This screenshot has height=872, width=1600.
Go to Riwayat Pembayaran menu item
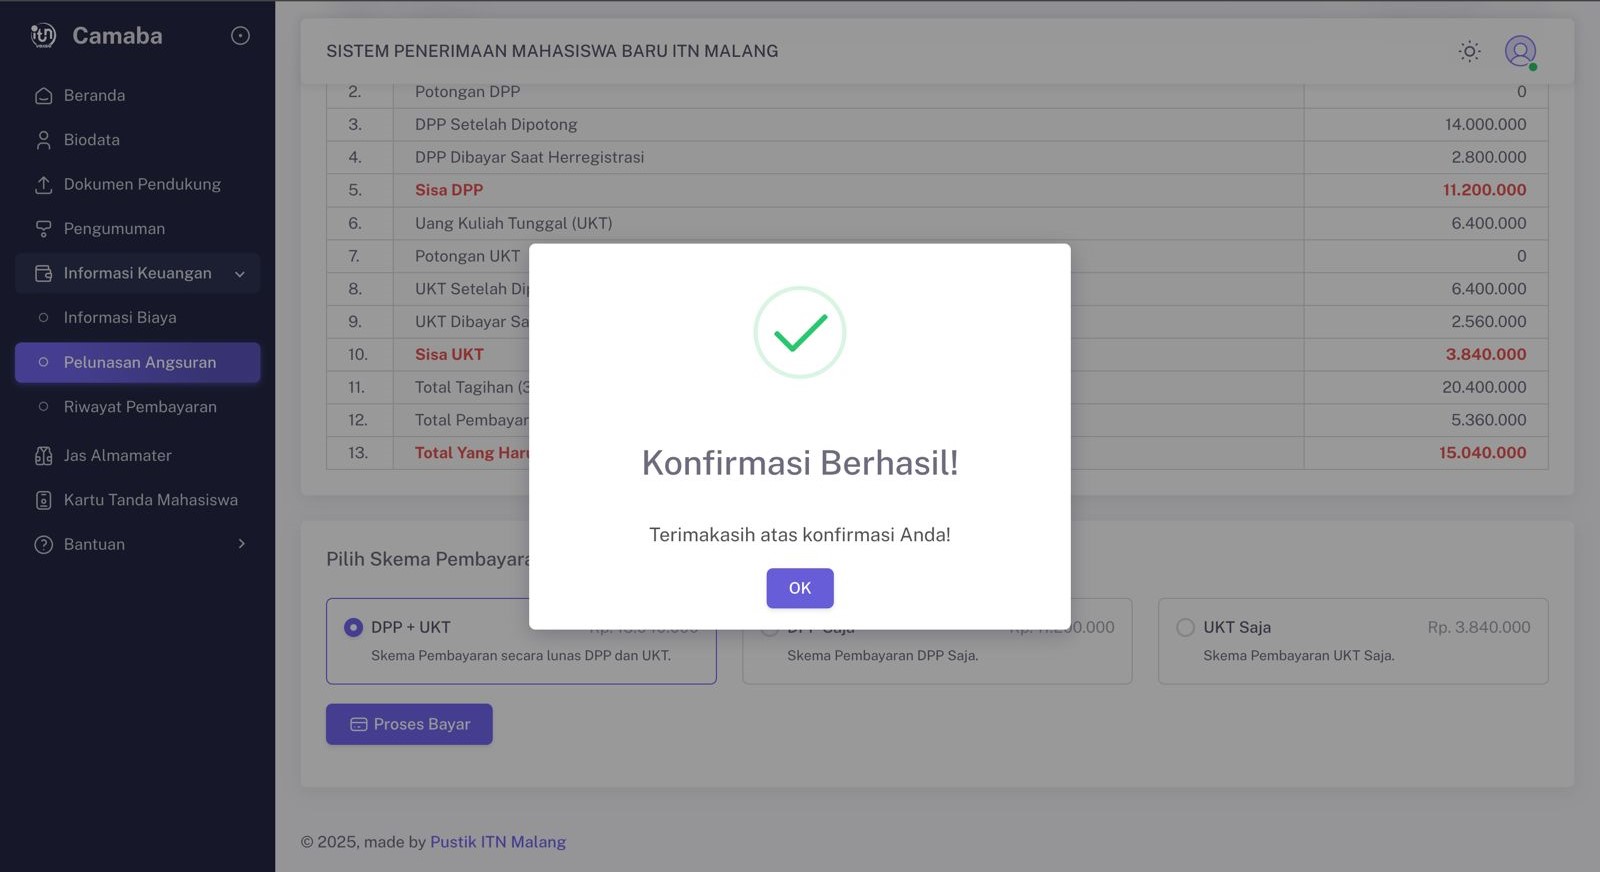coord(138,407)
